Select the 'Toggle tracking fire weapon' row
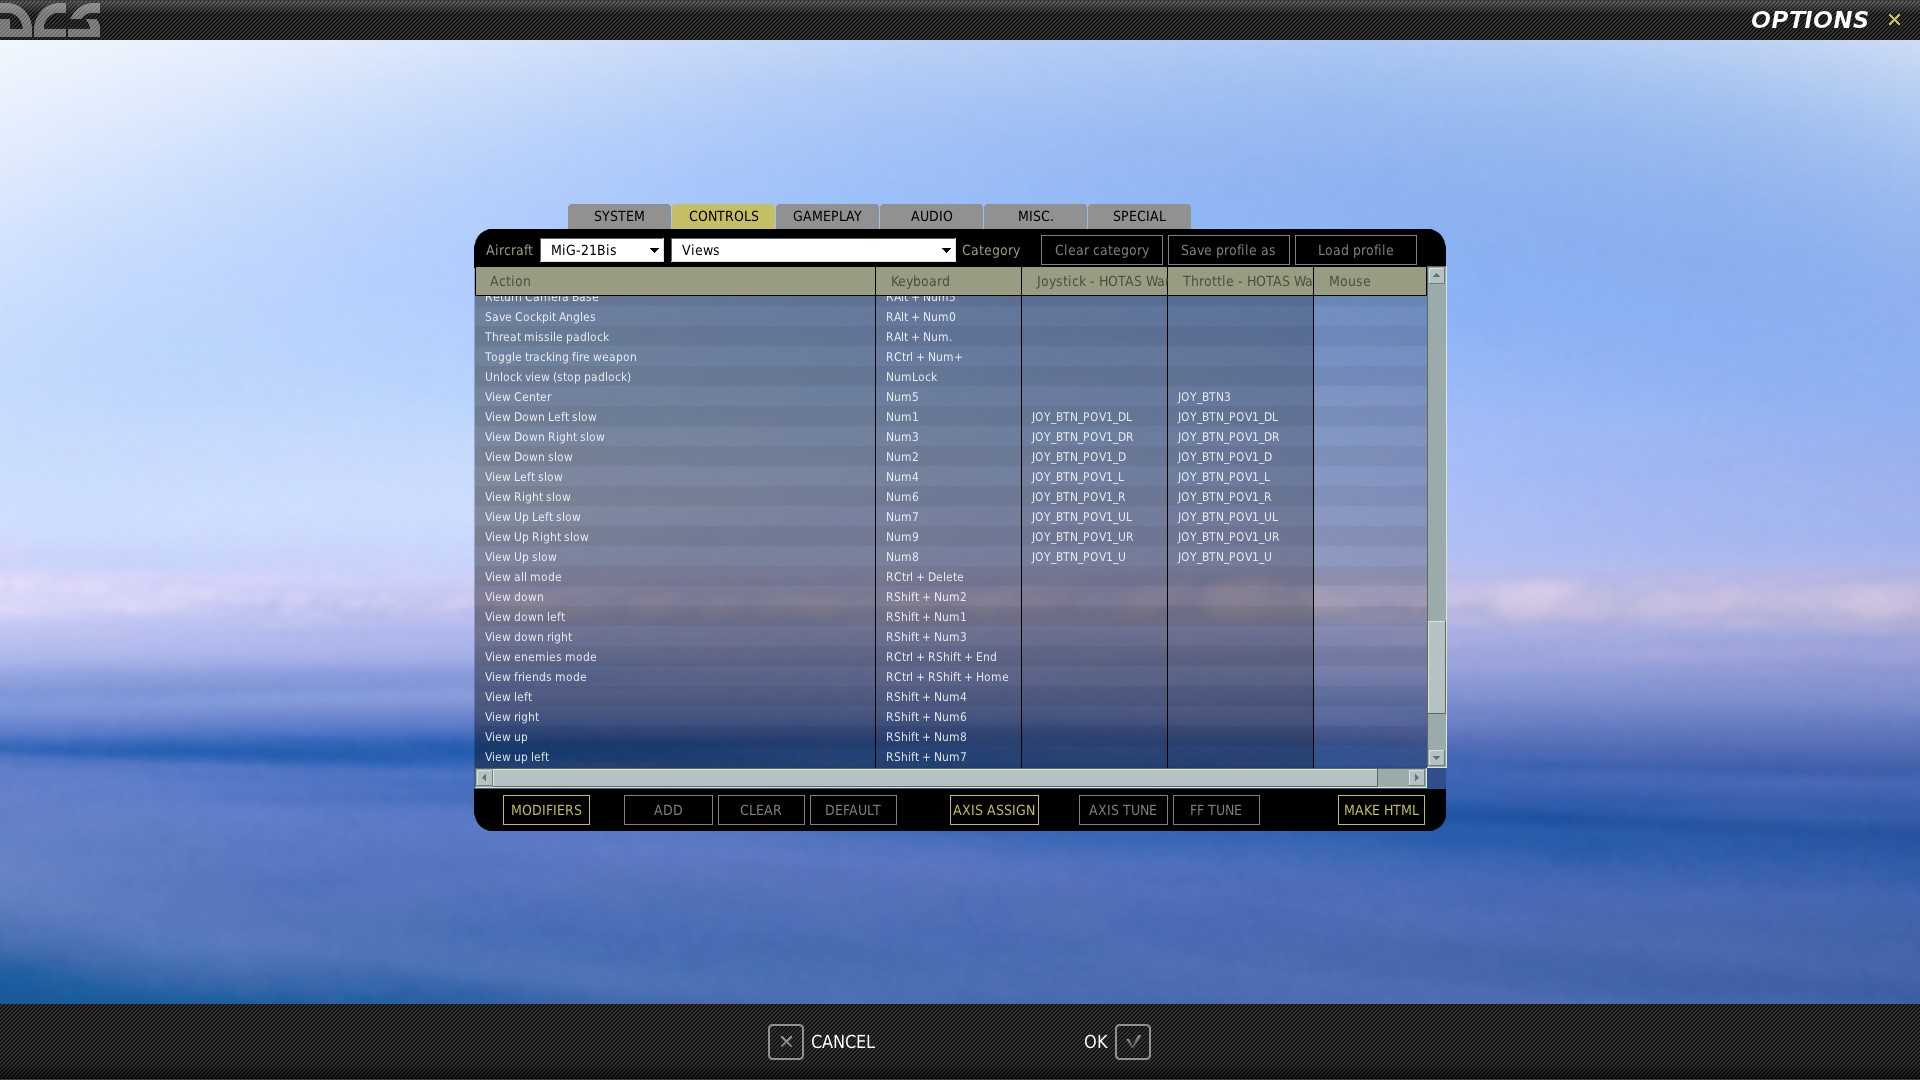Image resolution: width=1920 pixels, height=1080 pixels. click(951, 357)
